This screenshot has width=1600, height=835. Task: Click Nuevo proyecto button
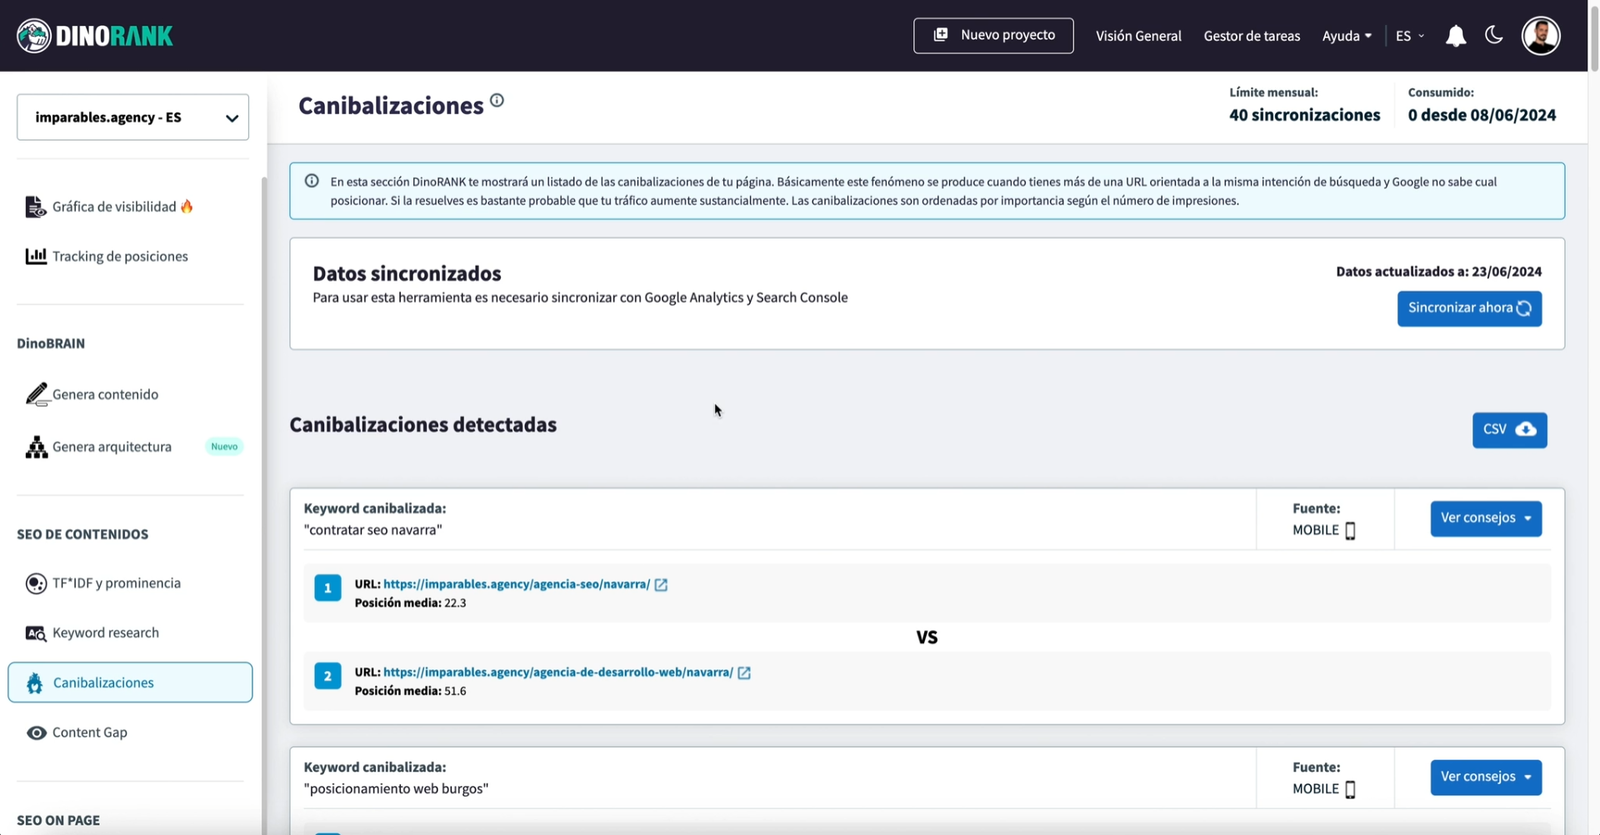993,36
